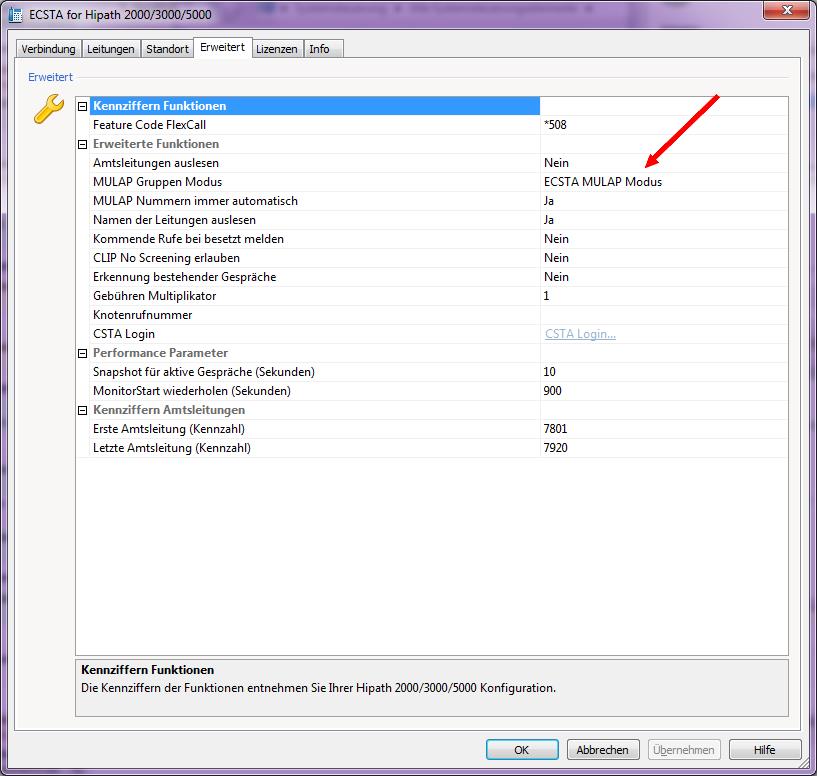Open the Leitungen tab

click(110, 49)
